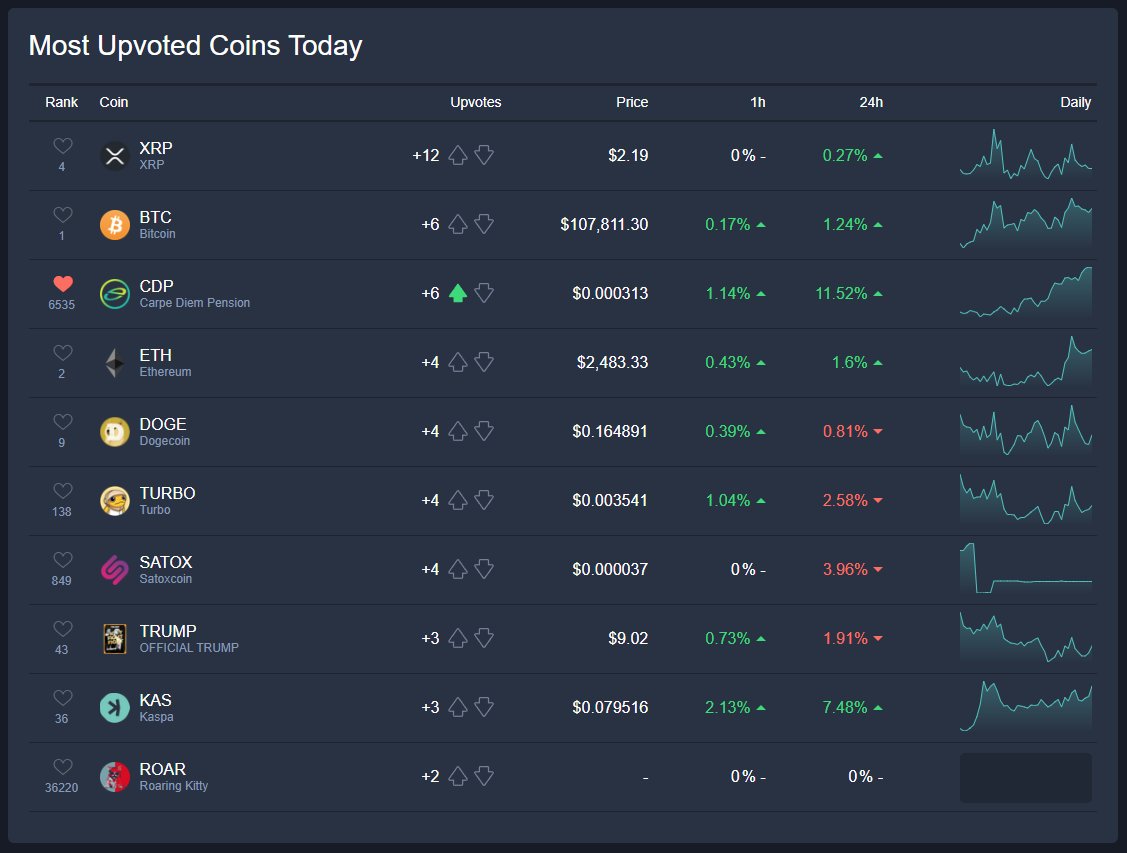Downvote the SATOX coin
The image size is (1127, 853).
tap(484, 569)
